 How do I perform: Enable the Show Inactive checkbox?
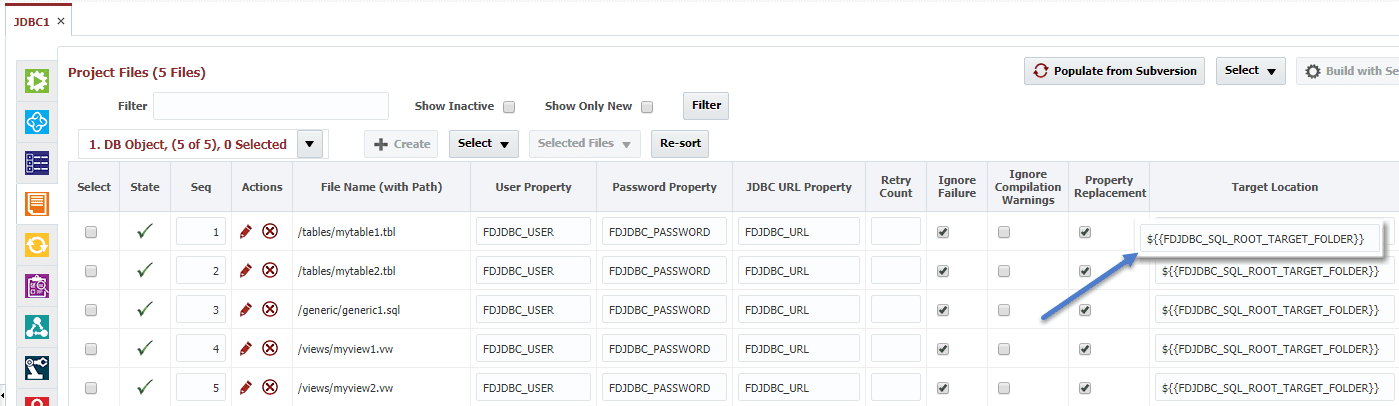point(508,107)
